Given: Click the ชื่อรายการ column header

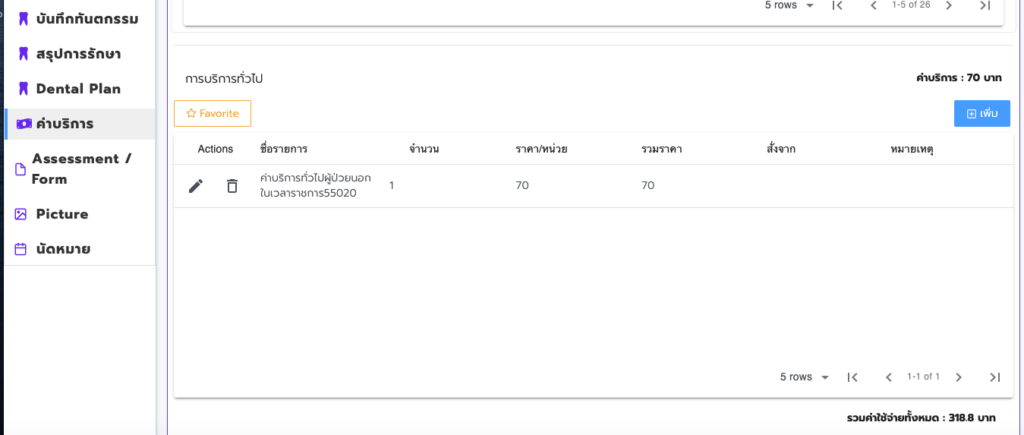Looking at the screenshot, I should click(283, 149).
